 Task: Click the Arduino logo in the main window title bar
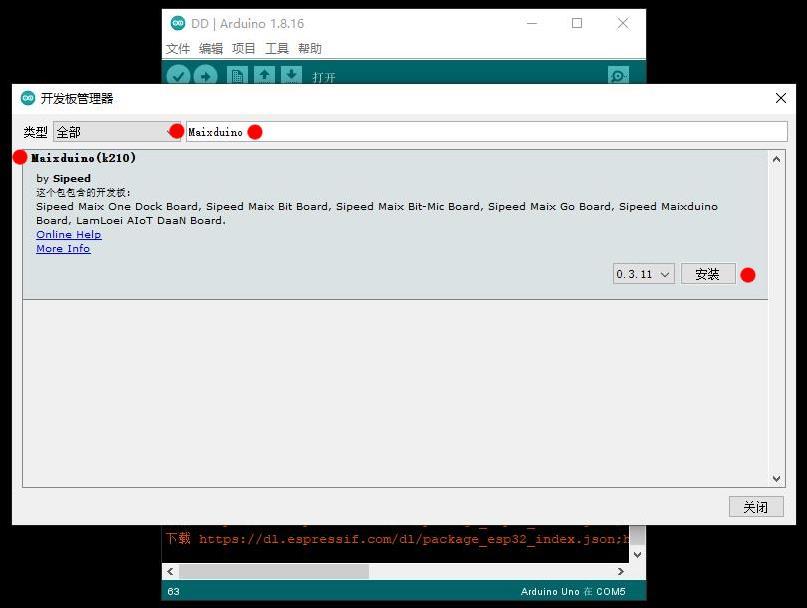click(x=178, y=23)
